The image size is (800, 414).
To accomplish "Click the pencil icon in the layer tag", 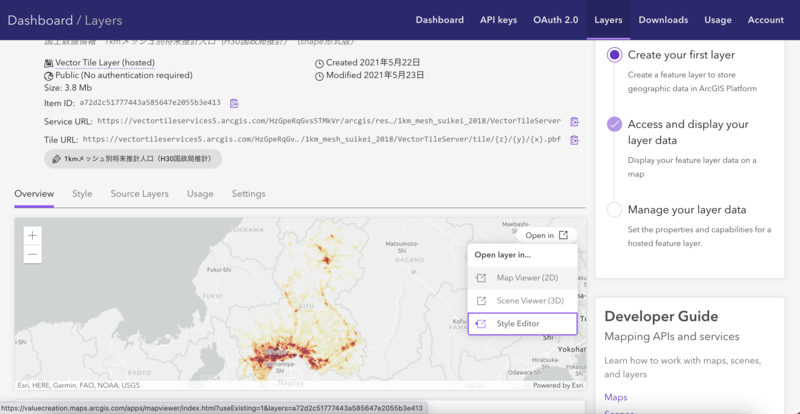I will (x=56, y=159).
